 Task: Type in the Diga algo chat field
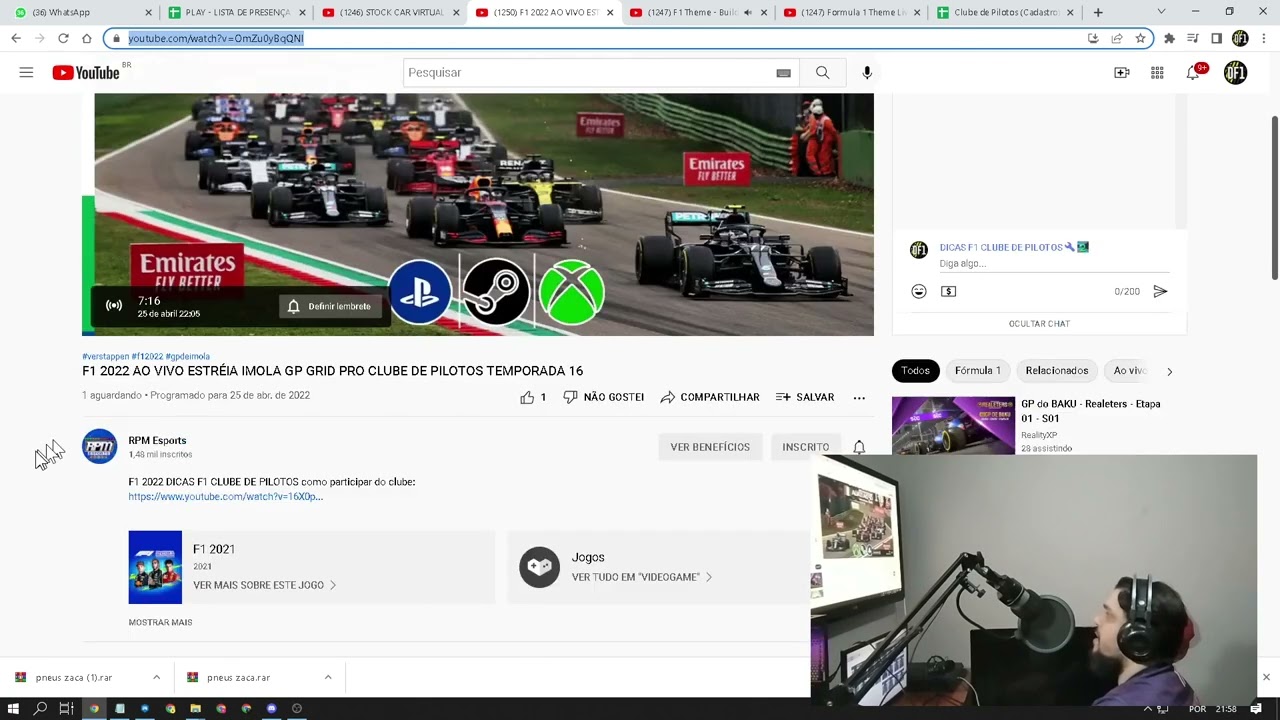click(x=1054, y=263)
